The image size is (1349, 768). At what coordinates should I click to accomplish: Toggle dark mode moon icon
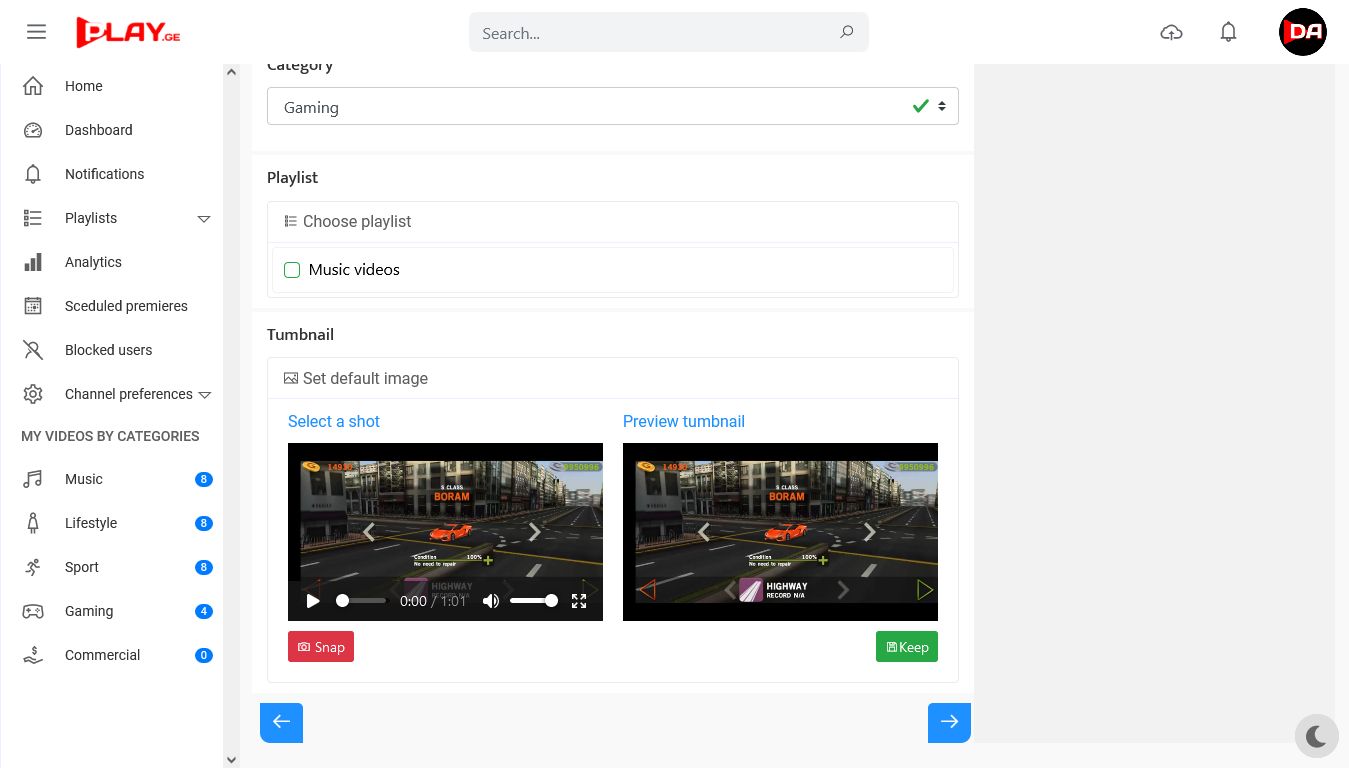click(1316, 737)
